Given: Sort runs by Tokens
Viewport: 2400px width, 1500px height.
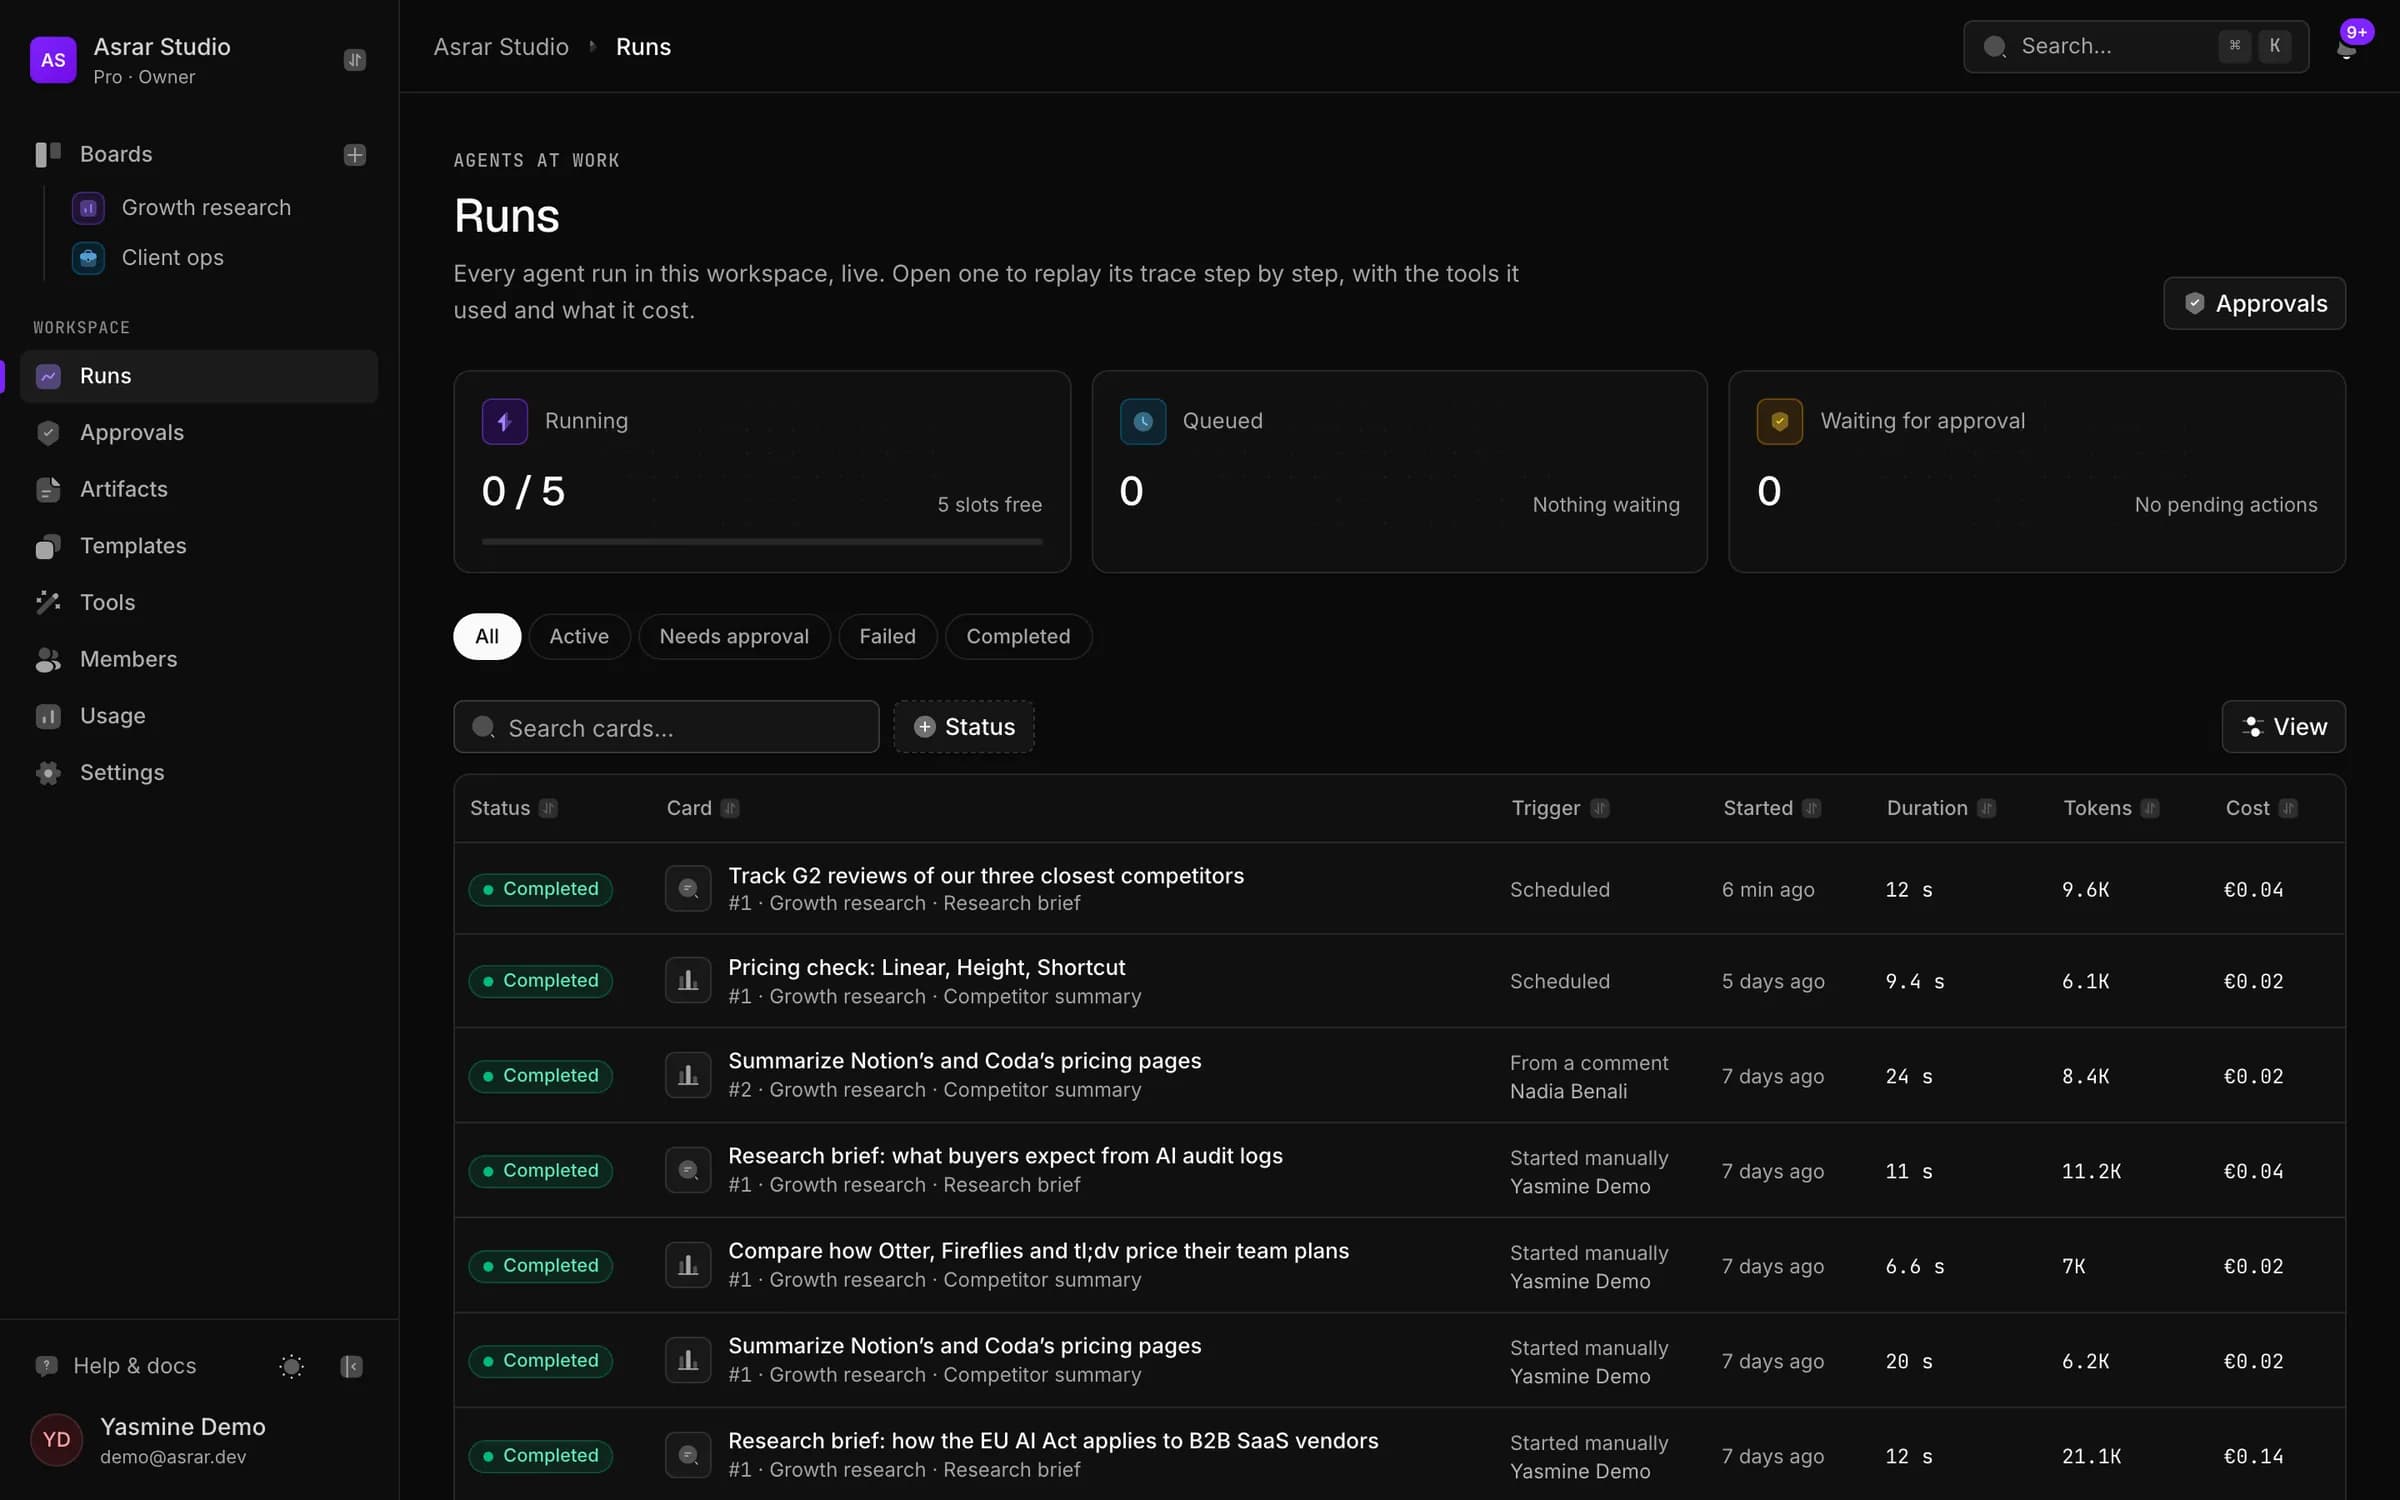Looking at the screenshot, I should [2111, 808].
